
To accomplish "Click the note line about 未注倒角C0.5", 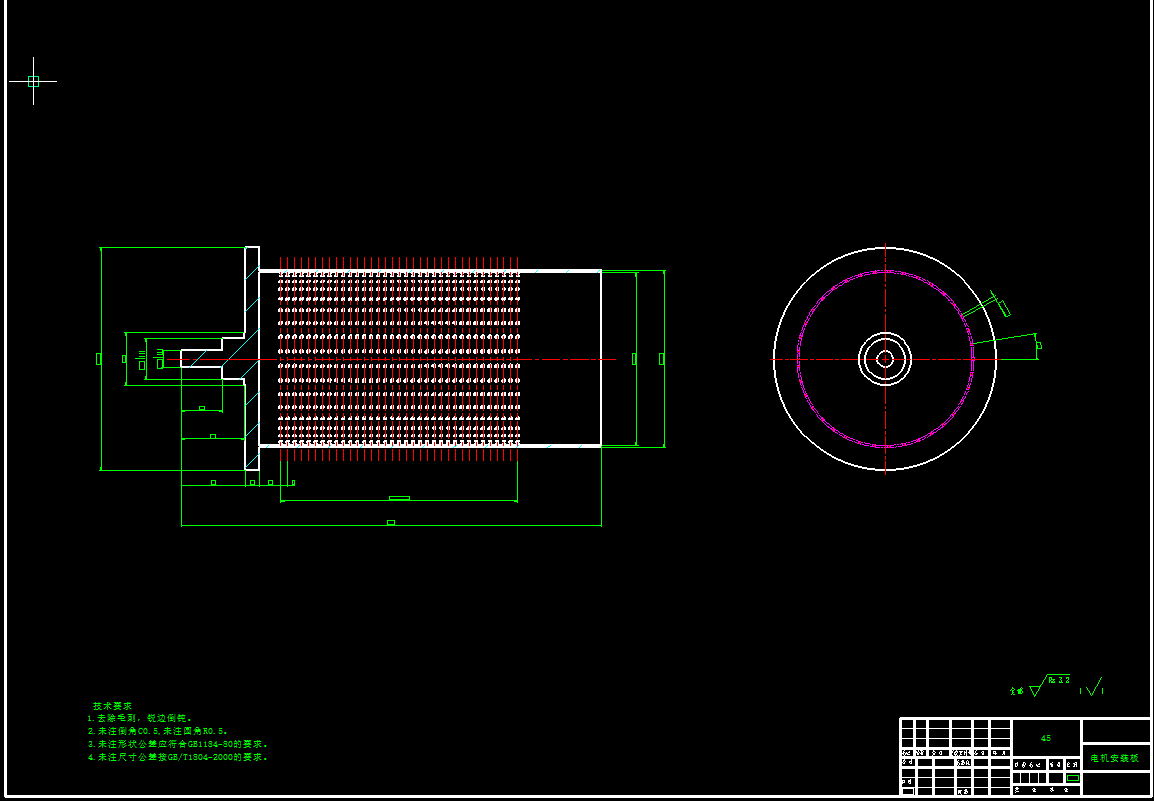I will (156, 731).
